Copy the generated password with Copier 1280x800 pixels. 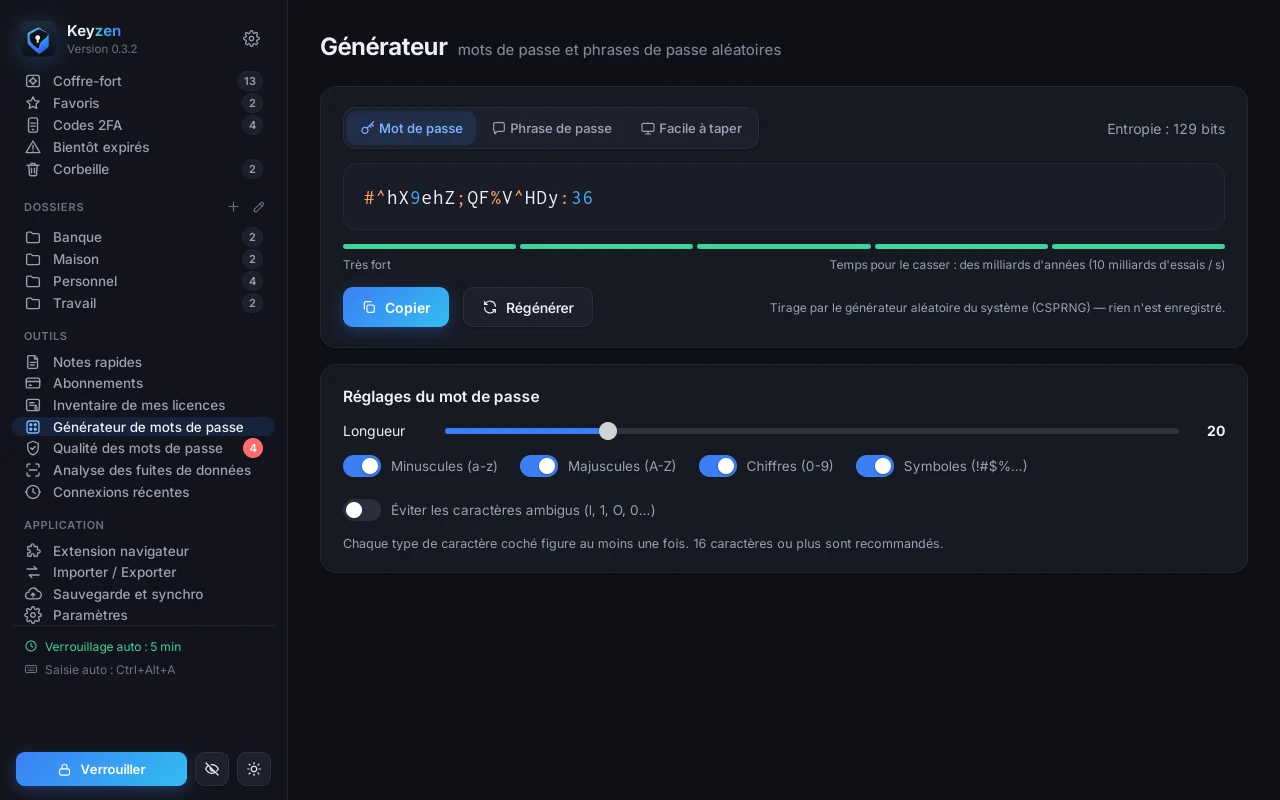click(396, 307)
